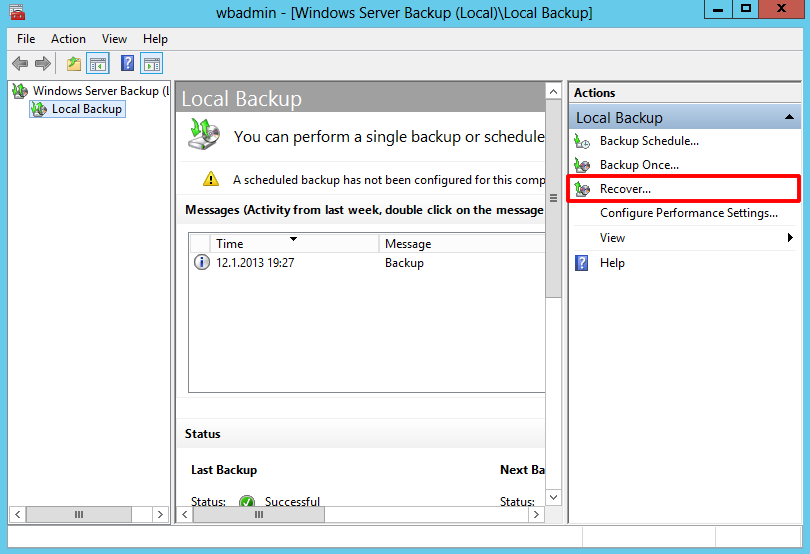Viewport: 810px width, 554px height.
Task: Click the Back arrow toolbar icon
Action: point(20,64)
